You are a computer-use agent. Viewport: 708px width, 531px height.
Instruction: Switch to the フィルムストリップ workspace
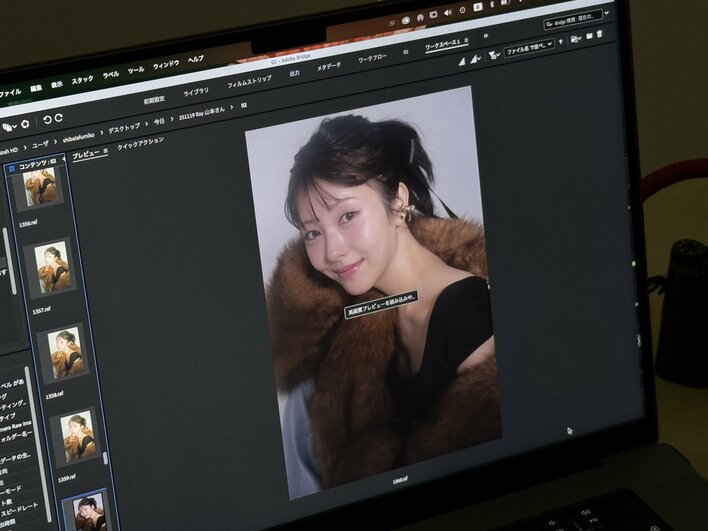[x=249, y=83]
